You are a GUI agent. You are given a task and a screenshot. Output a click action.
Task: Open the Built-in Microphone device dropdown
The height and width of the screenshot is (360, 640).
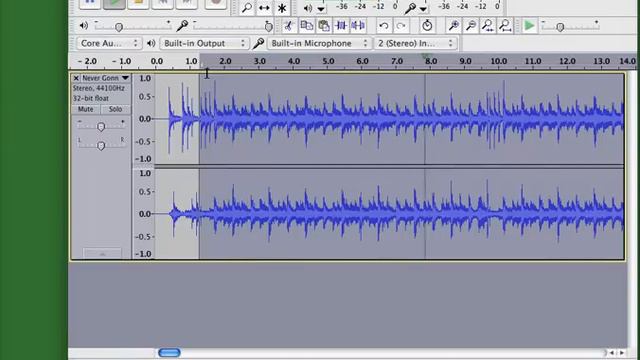pos(319,43)
